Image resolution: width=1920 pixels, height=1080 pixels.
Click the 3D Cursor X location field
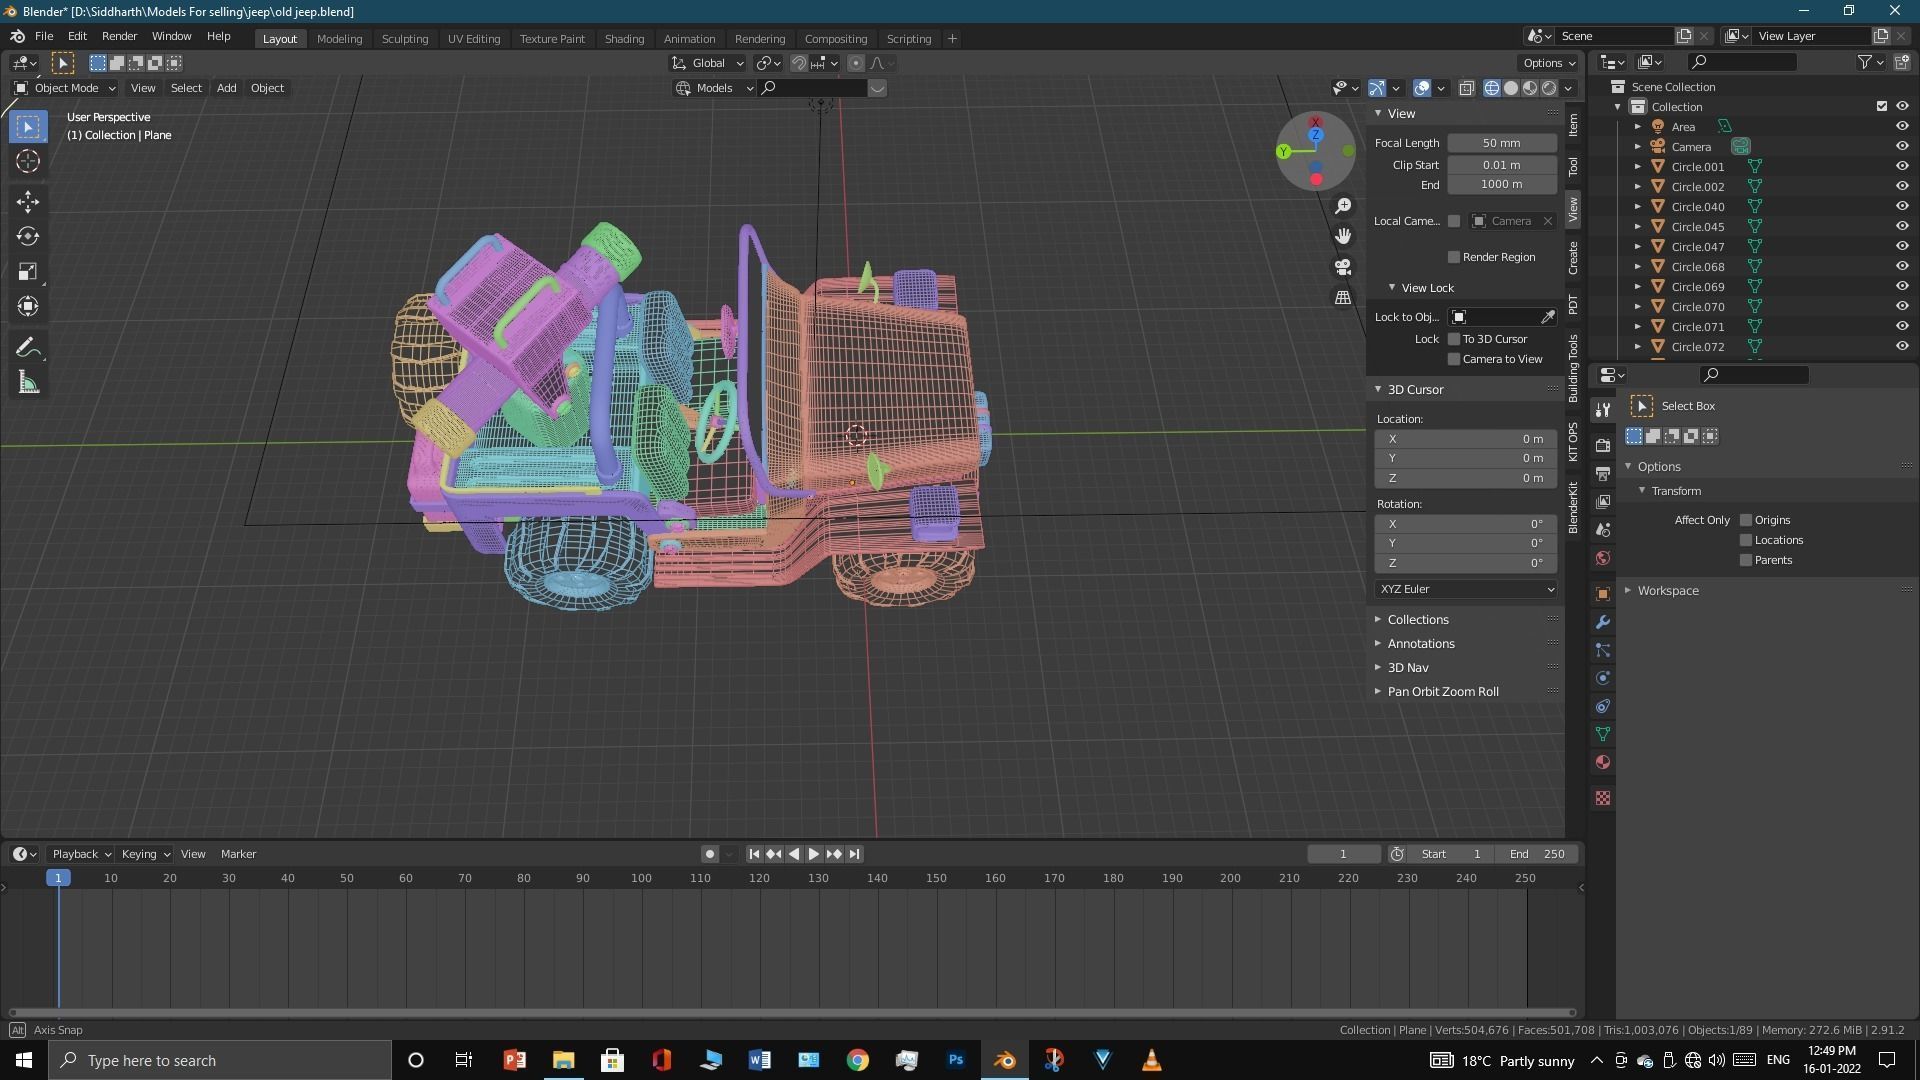(x=1466, y=439)
